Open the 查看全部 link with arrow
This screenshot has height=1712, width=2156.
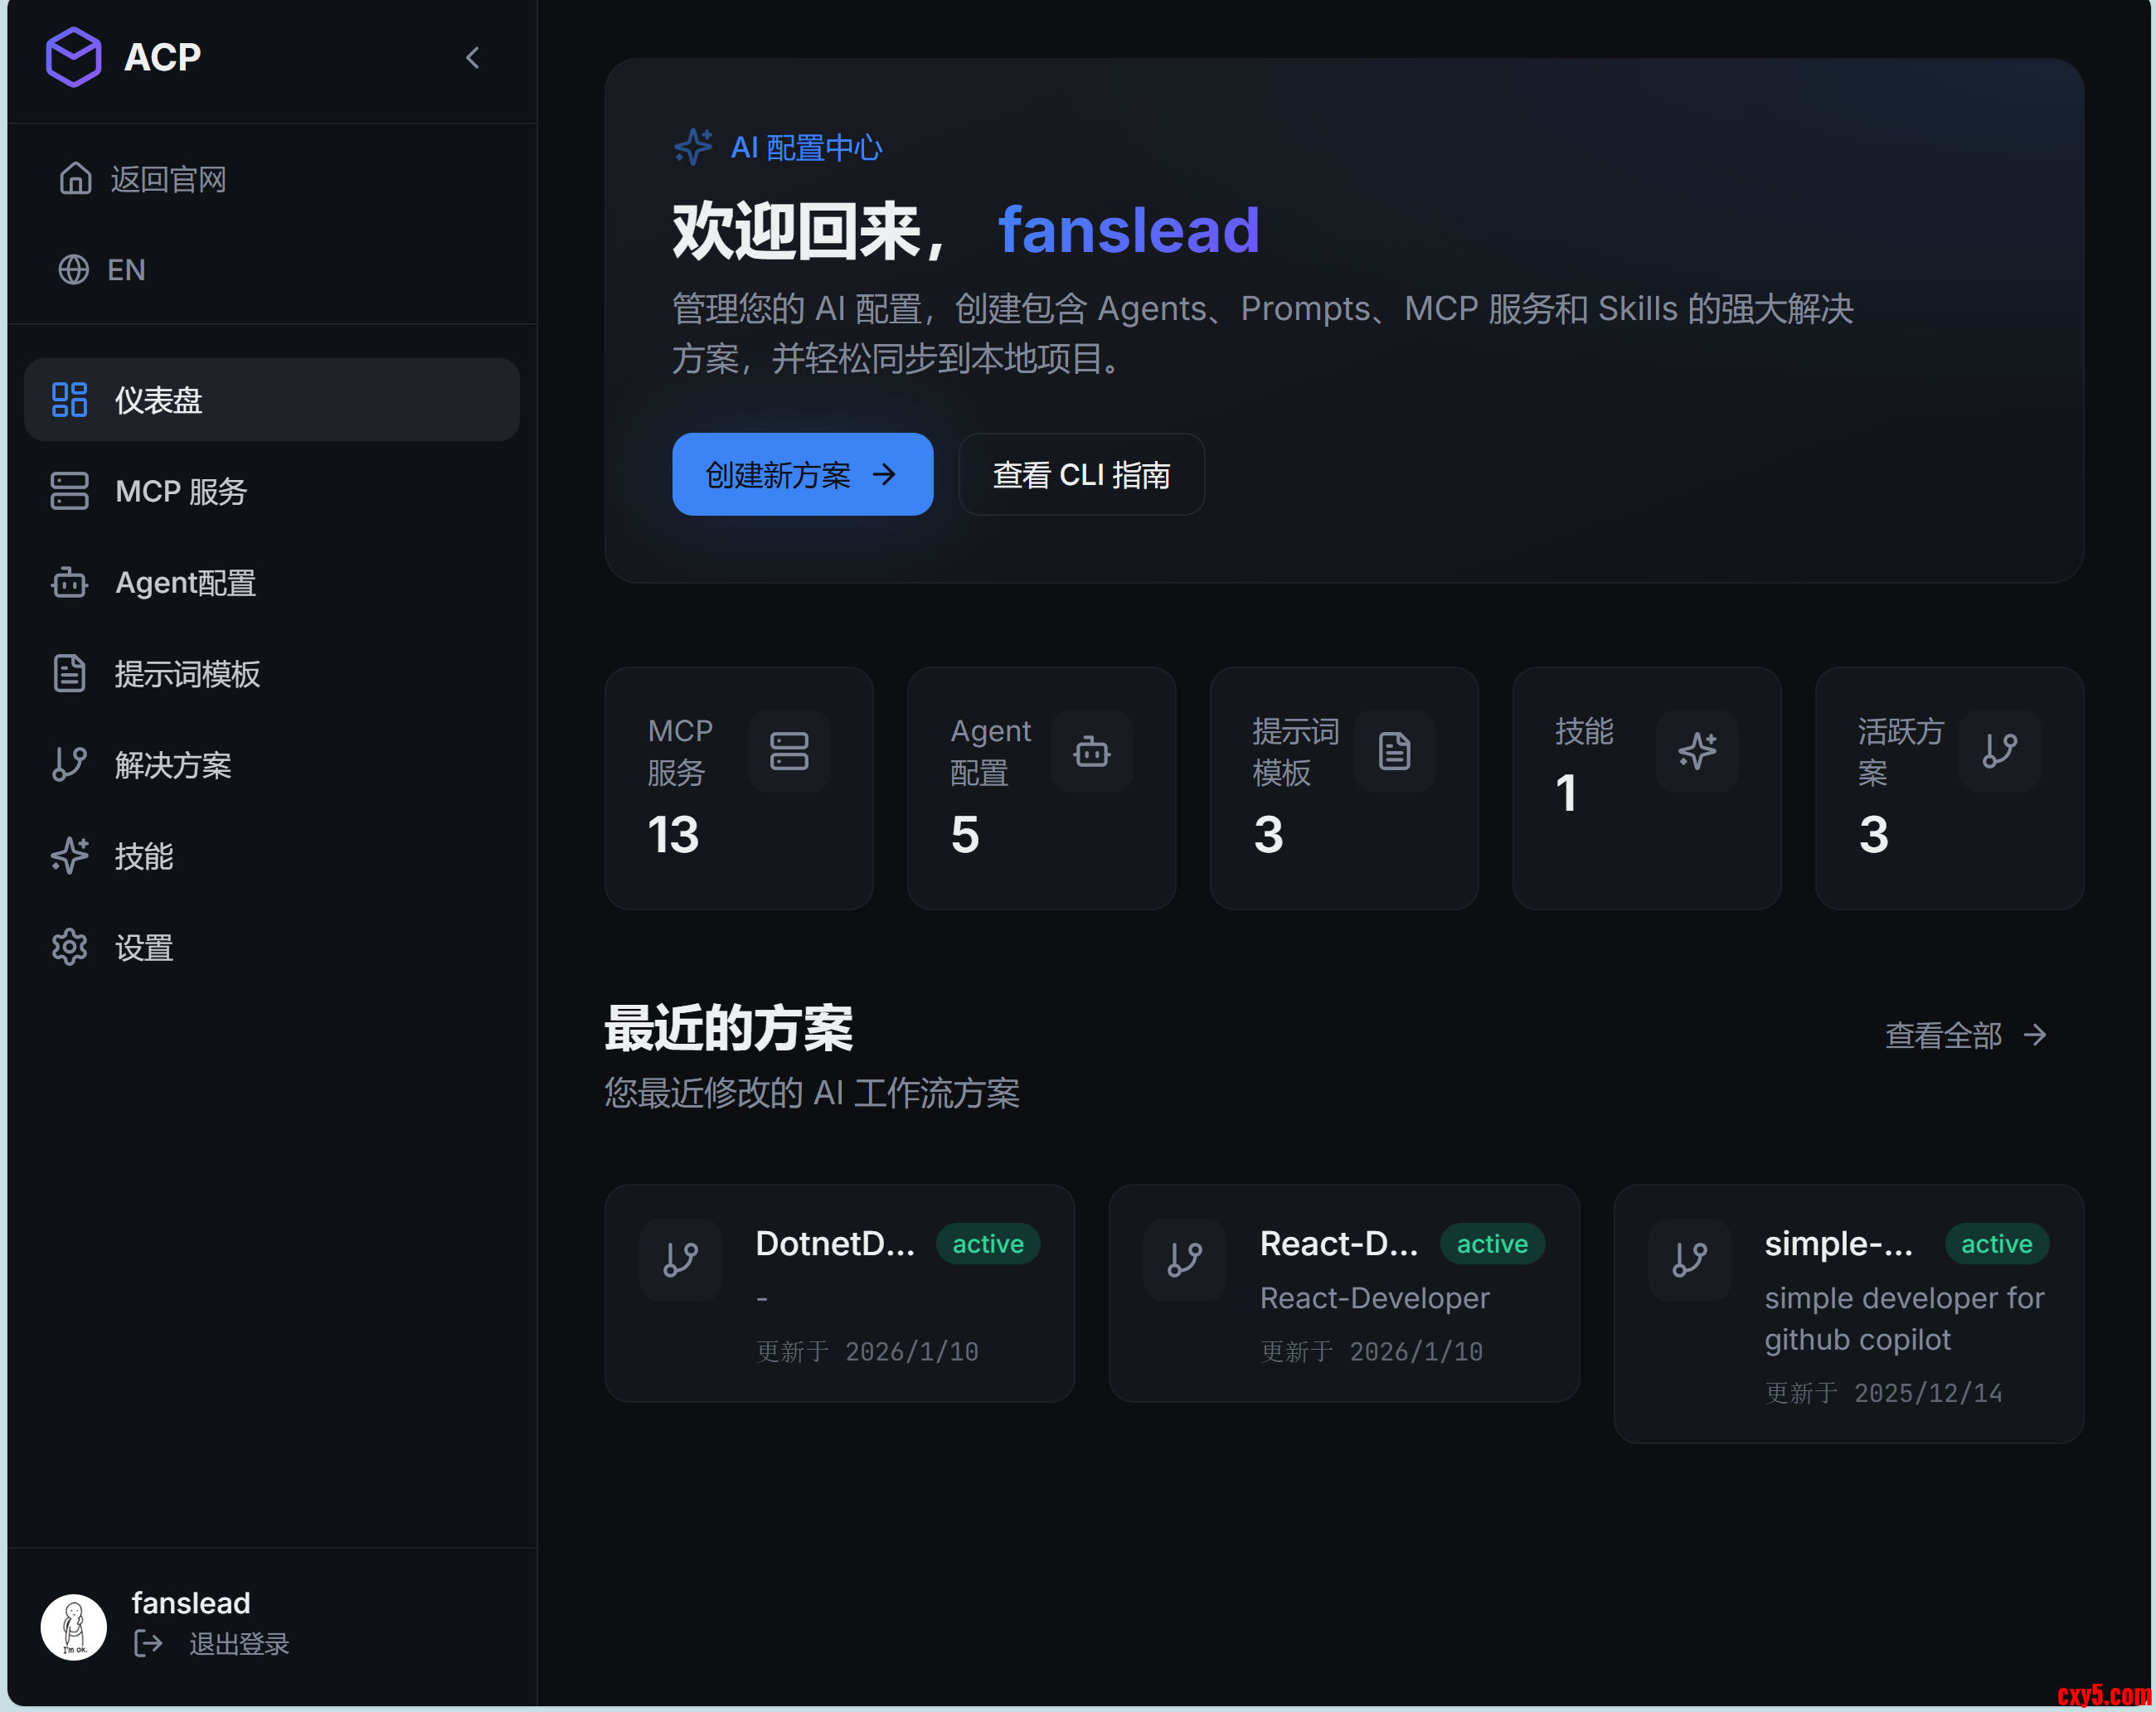tap(1965, 1035)
